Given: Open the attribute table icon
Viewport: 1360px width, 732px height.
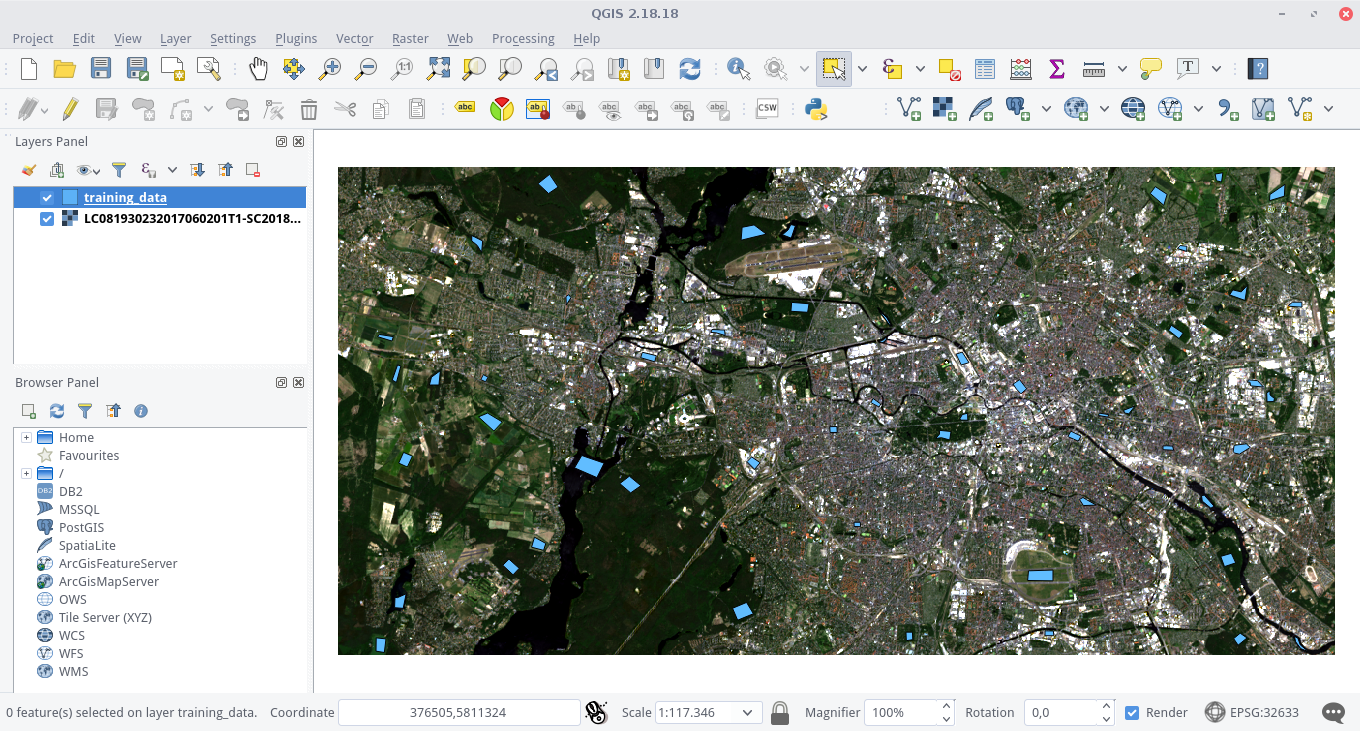Looking at the screenshot, I should click(x=985, y=69).
